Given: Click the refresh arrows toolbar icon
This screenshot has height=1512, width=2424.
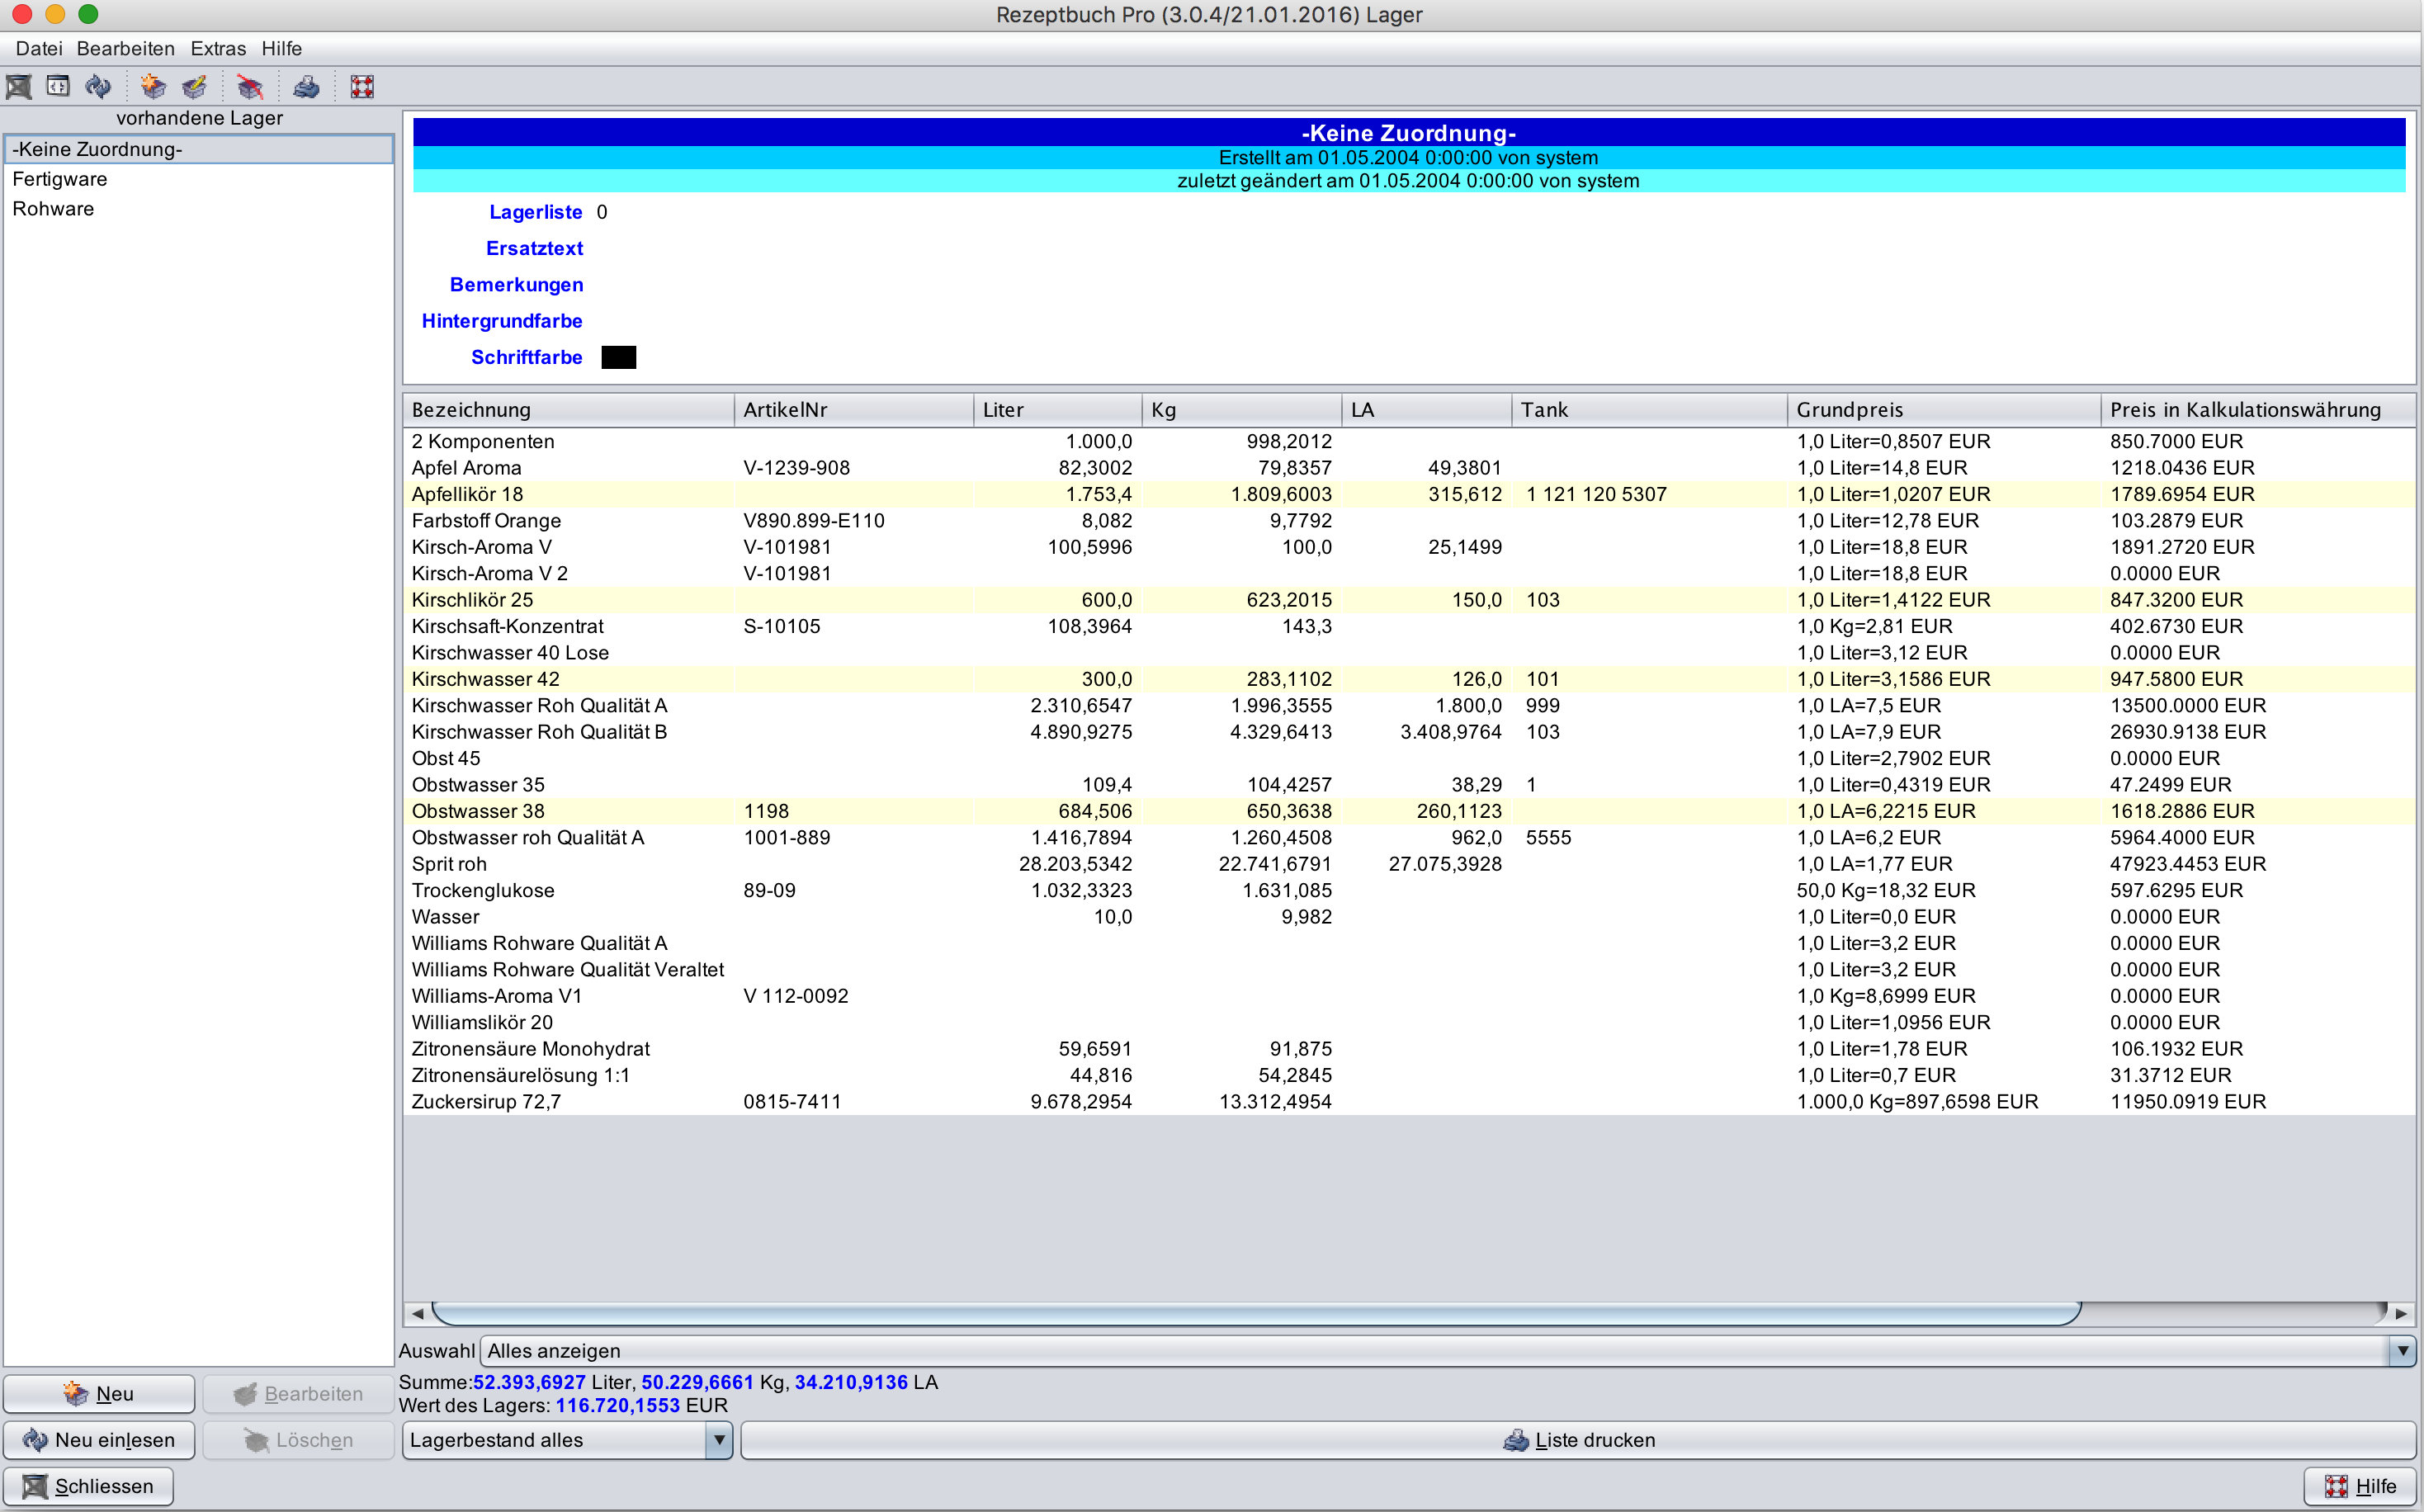Looking at the screenshot, I should click(98, 87).
